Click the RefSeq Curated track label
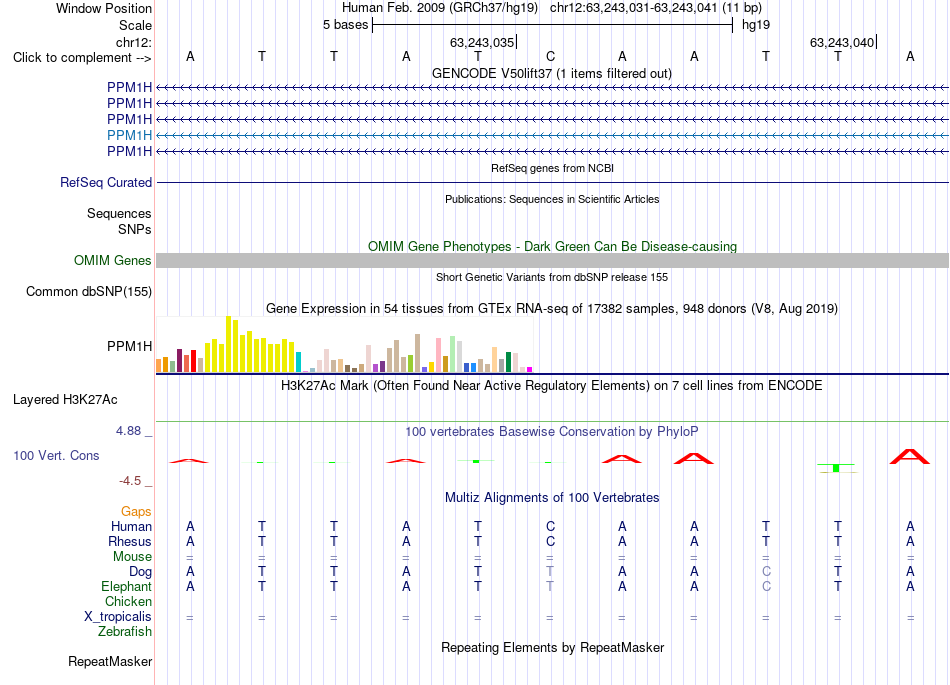The image size is (950, 685). pos(105,182)
